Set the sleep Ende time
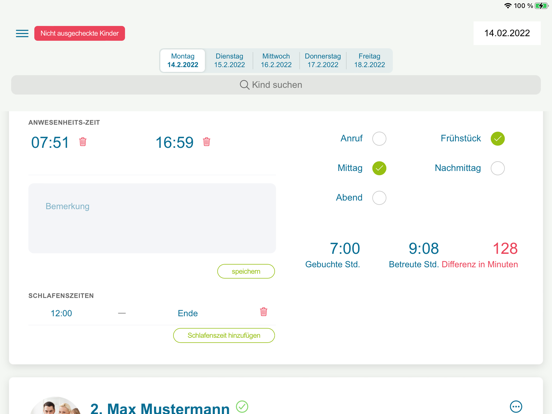This screenshot has width=552, height=414. coord(188,313)
